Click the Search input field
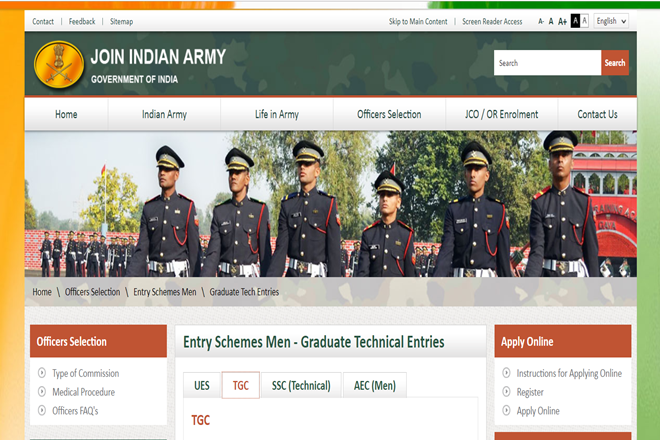This screenshot has width=660, height=440. tap(547, 63)
